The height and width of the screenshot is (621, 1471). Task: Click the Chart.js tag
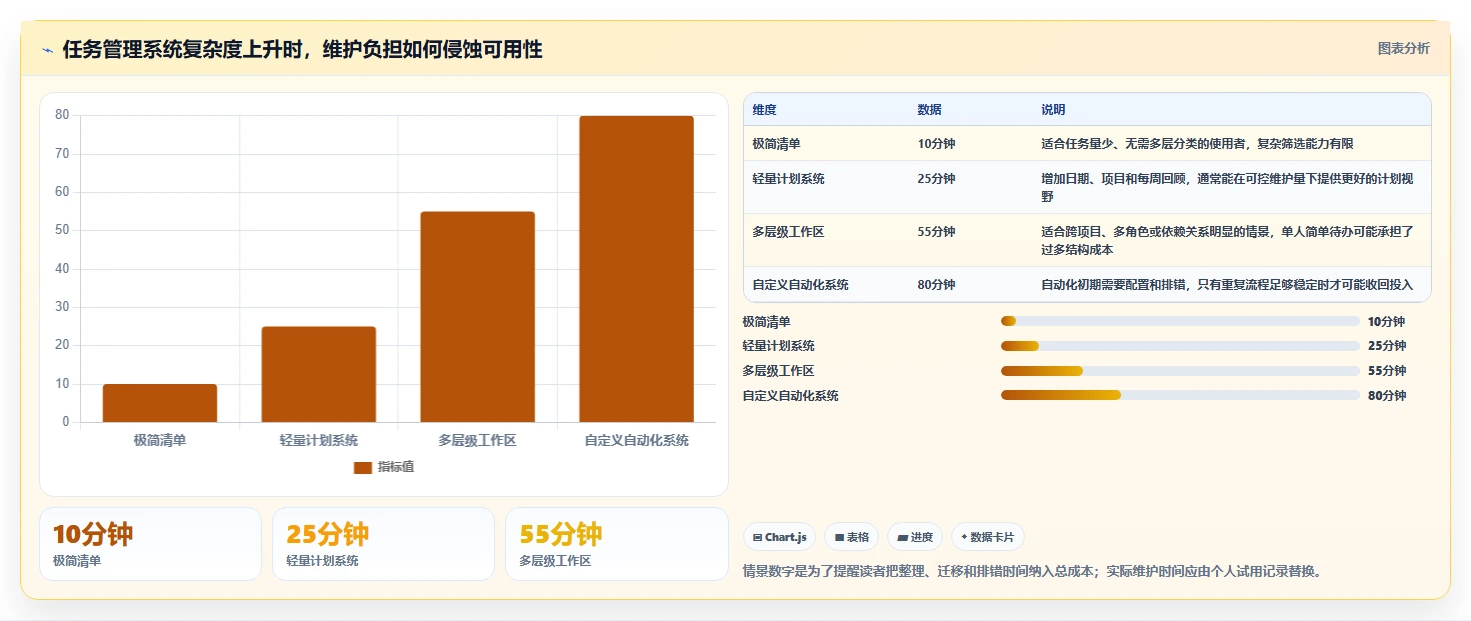(x=779, y=537)
